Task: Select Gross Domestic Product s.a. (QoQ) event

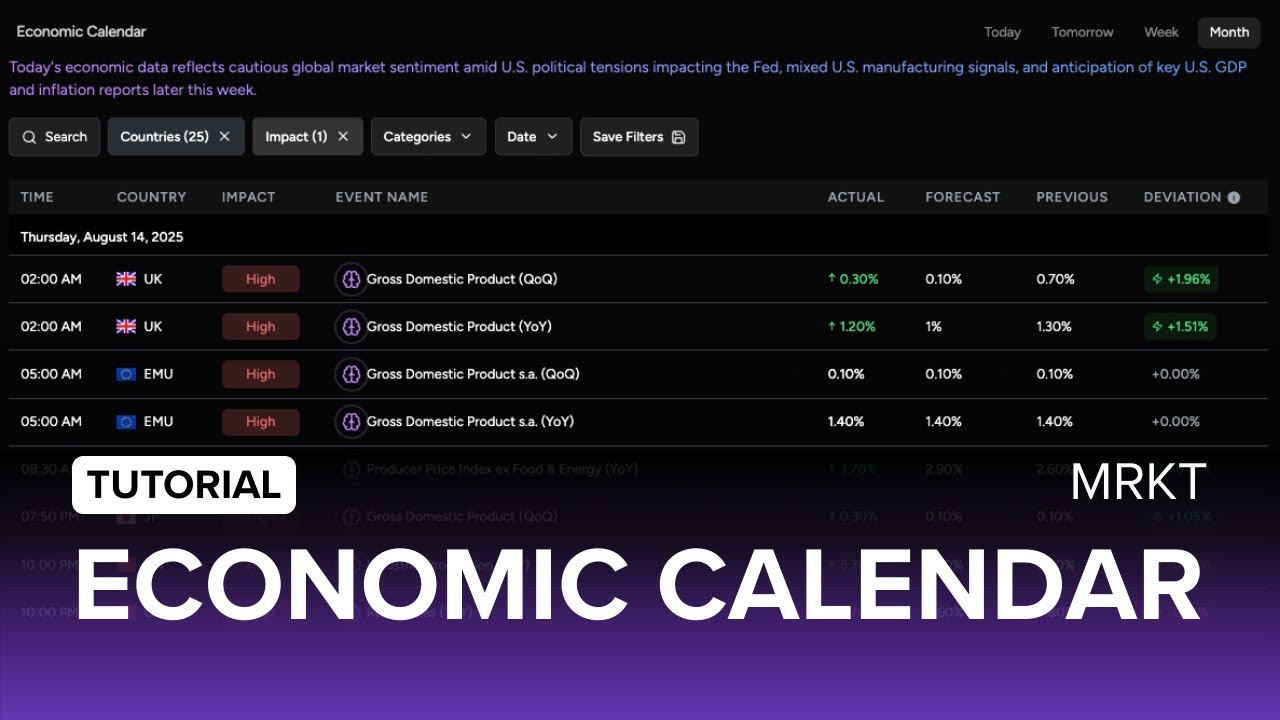Action: click(473, 374)
